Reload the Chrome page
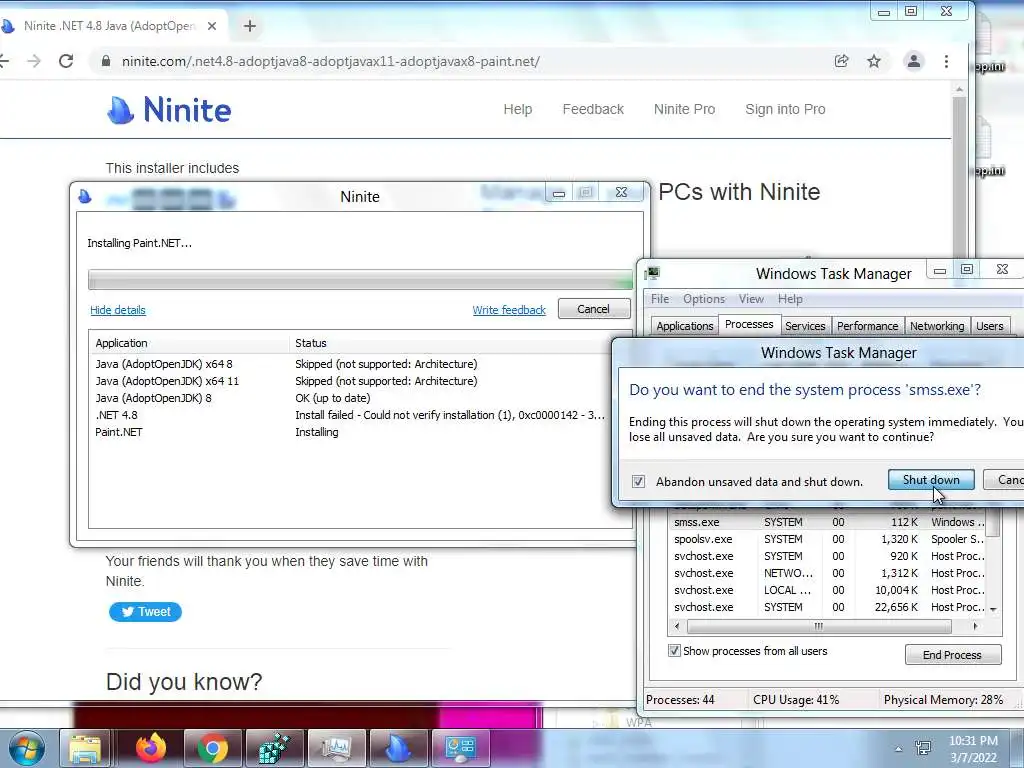This screenshot has width=1024, height=768. [66, 61]
